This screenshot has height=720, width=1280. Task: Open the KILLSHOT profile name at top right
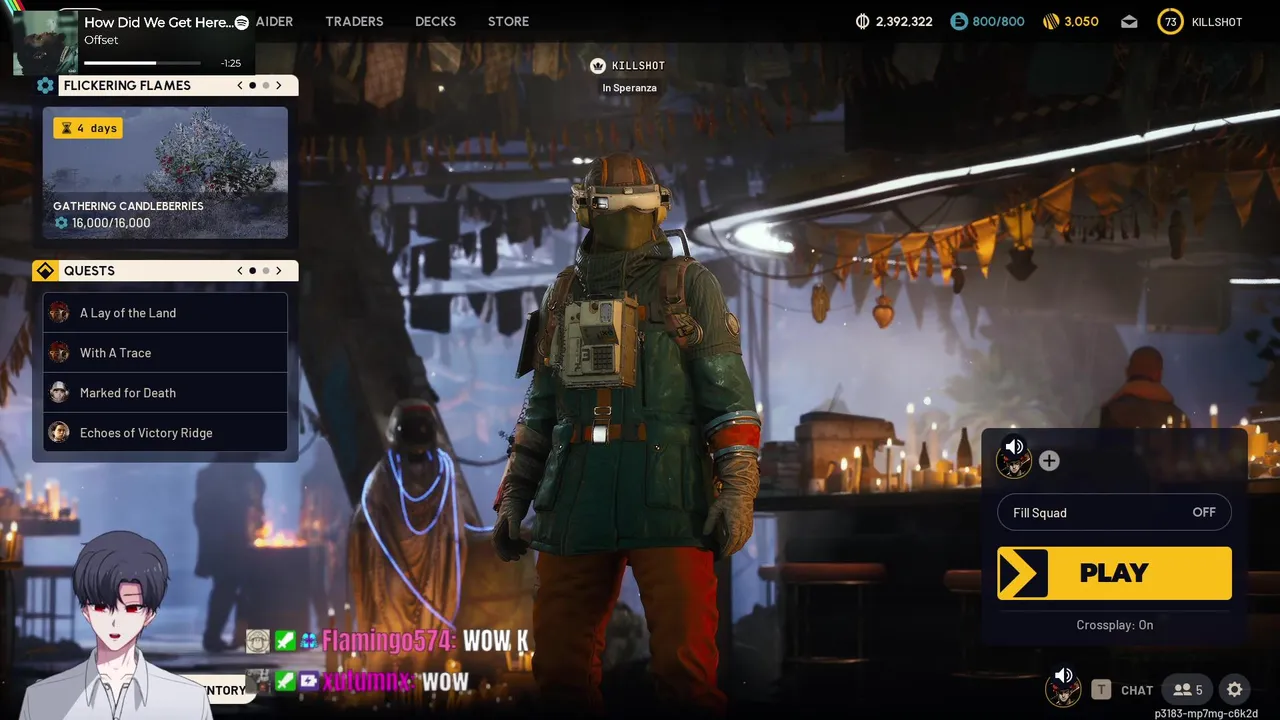pyautogui.click(x=1217, y=22)
